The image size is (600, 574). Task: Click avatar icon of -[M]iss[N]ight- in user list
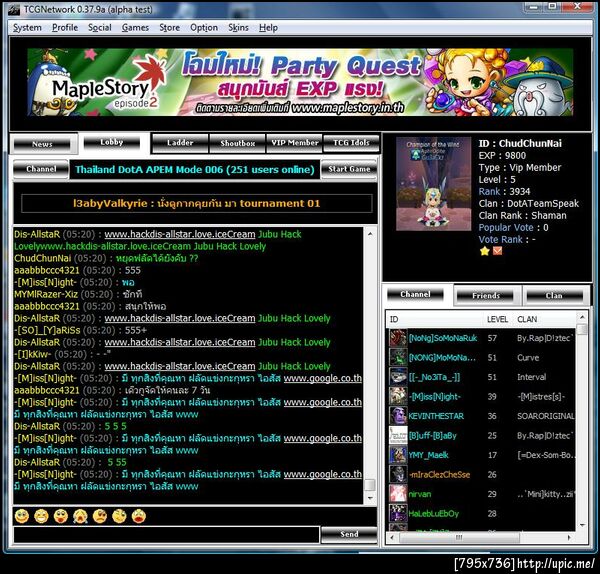pyautogui.click(x=398, y=396)
